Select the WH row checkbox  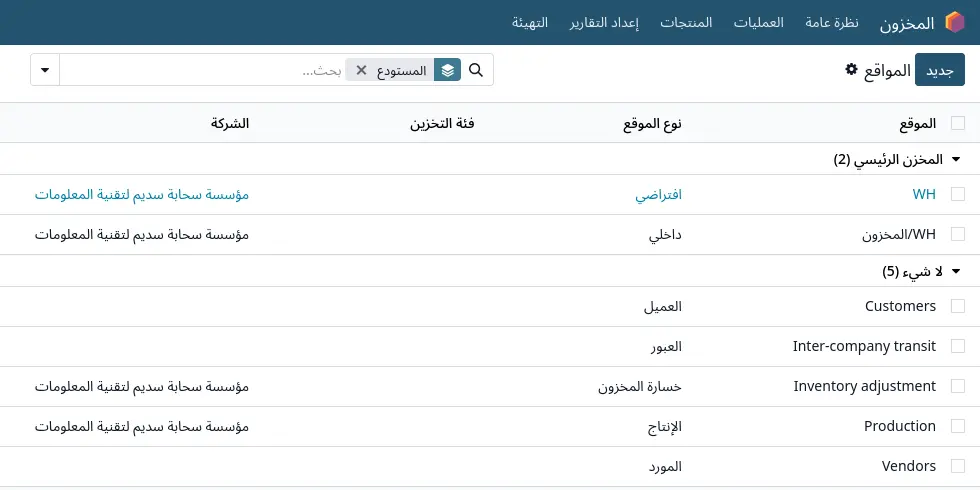click(x=958, y=194)
